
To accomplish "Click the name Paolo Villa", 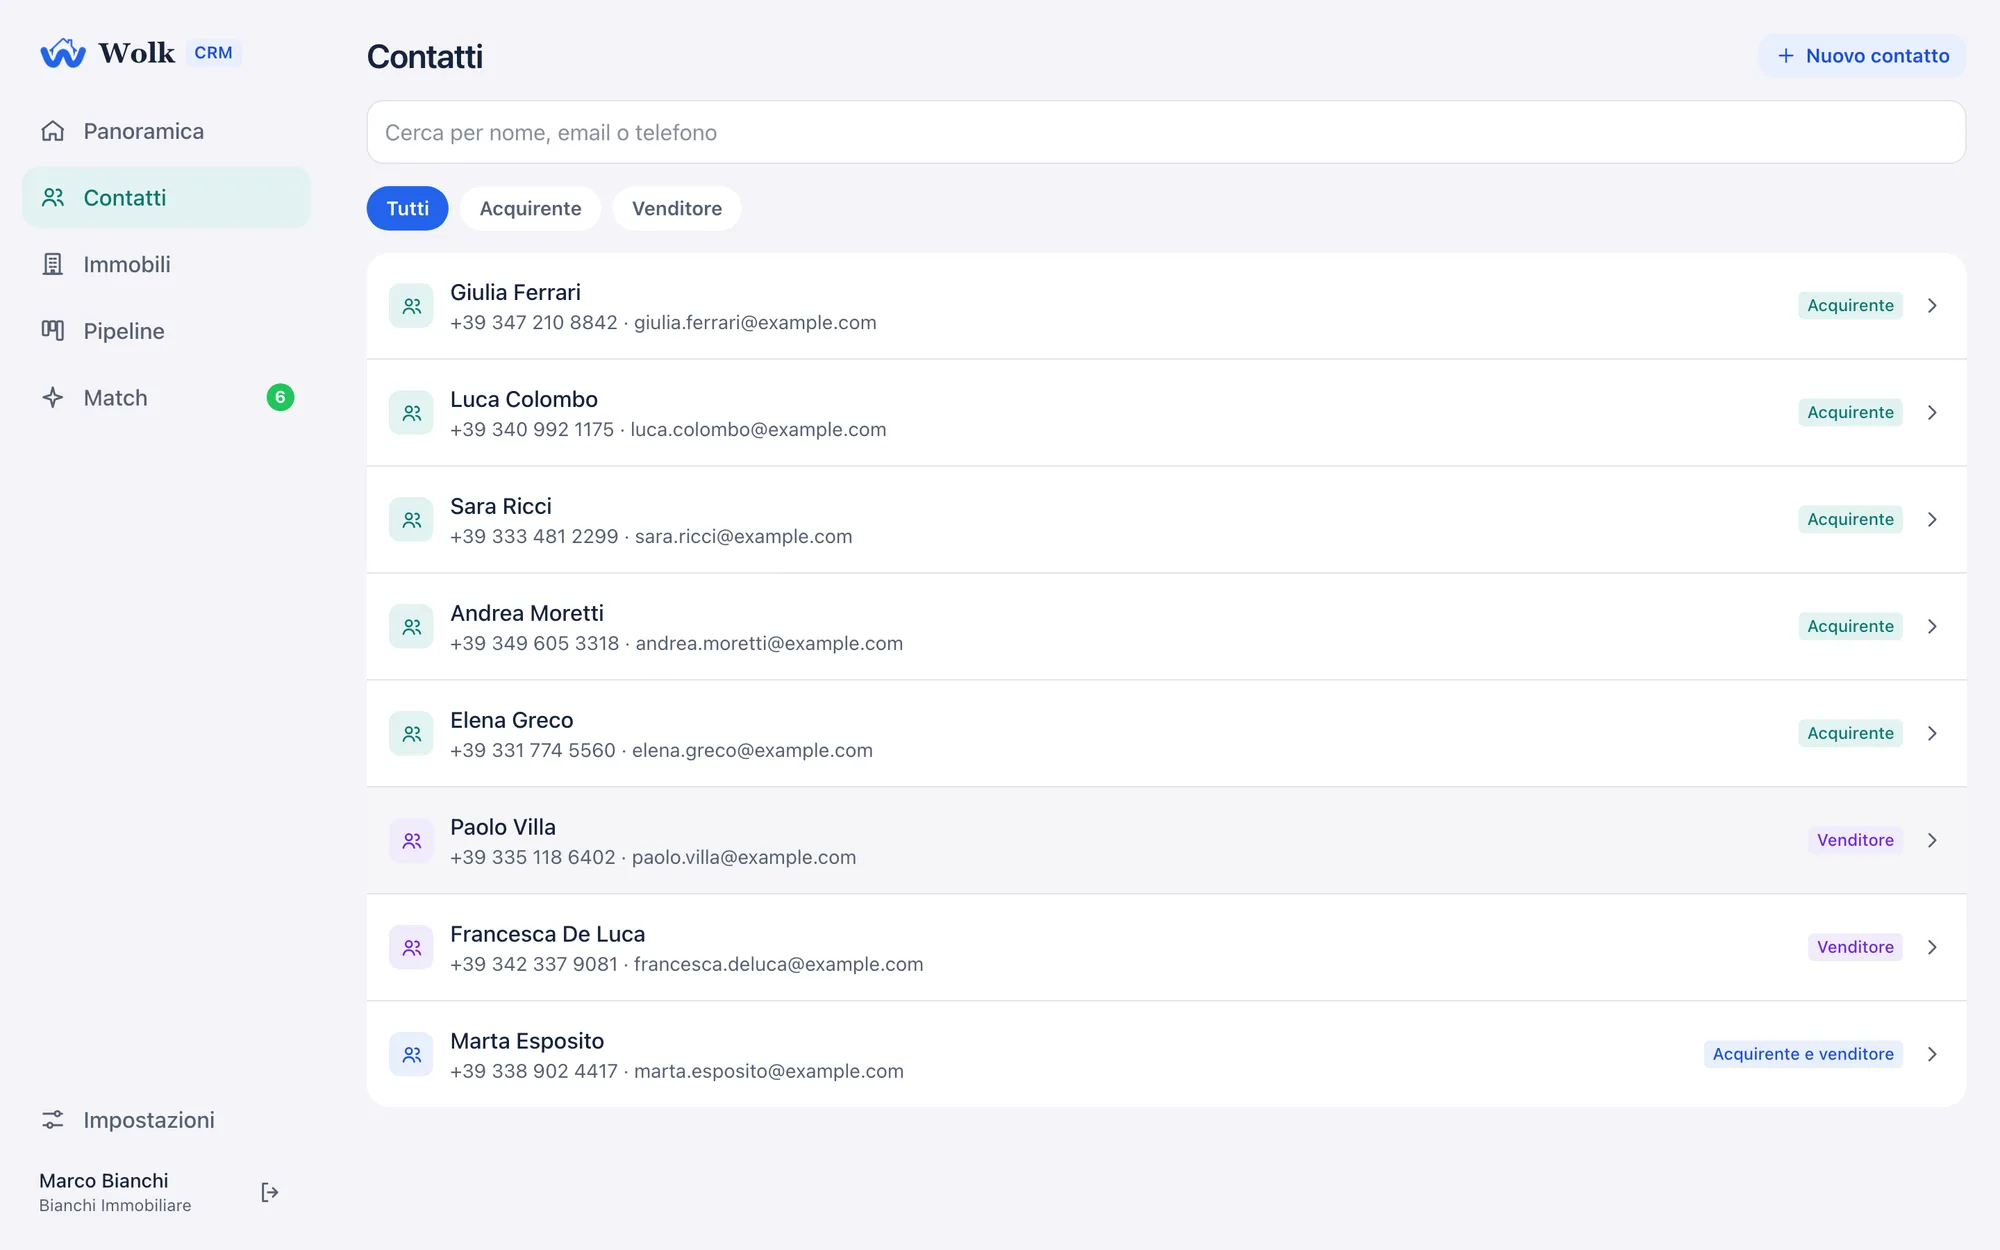I will (x=503, y=827).
